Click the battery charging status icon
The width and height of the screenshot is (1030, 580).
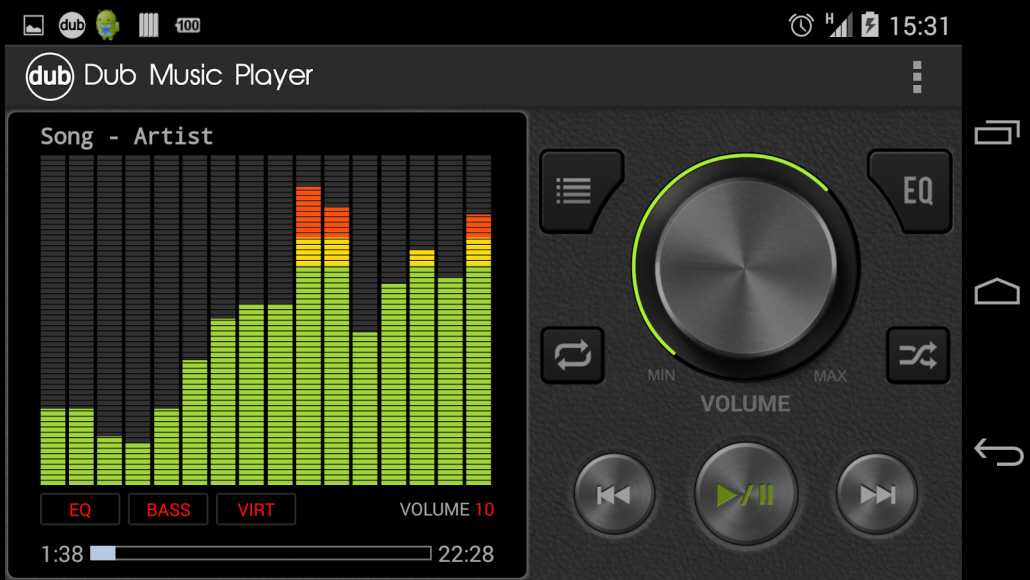click(869, 25)
